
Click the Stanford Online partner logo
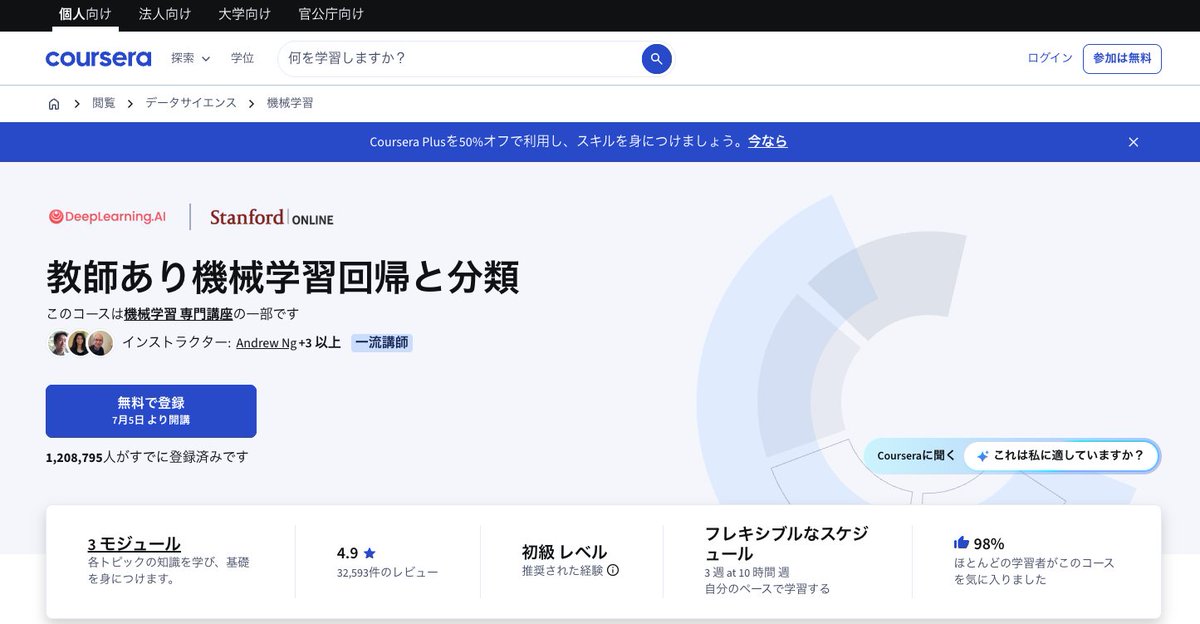coord(272,217)
